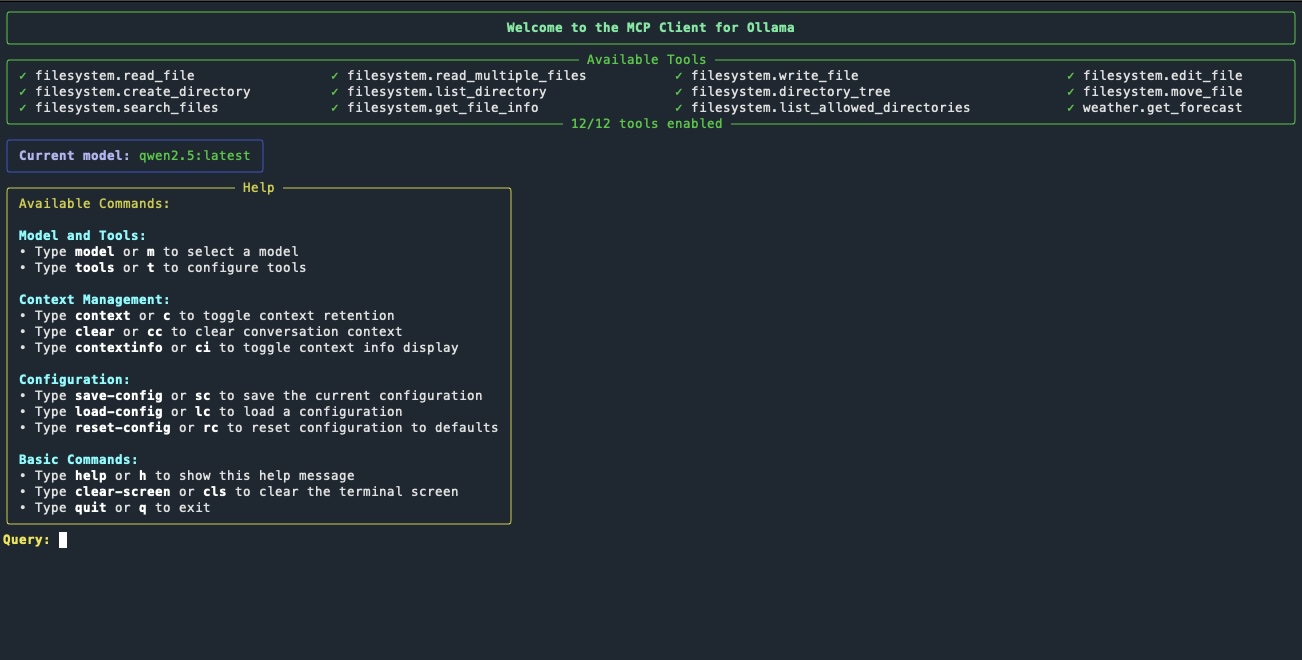Click the checkmark next to filesystem.get_file_info
This screenshot has width=1302, height=660.
tap(335, 108)
